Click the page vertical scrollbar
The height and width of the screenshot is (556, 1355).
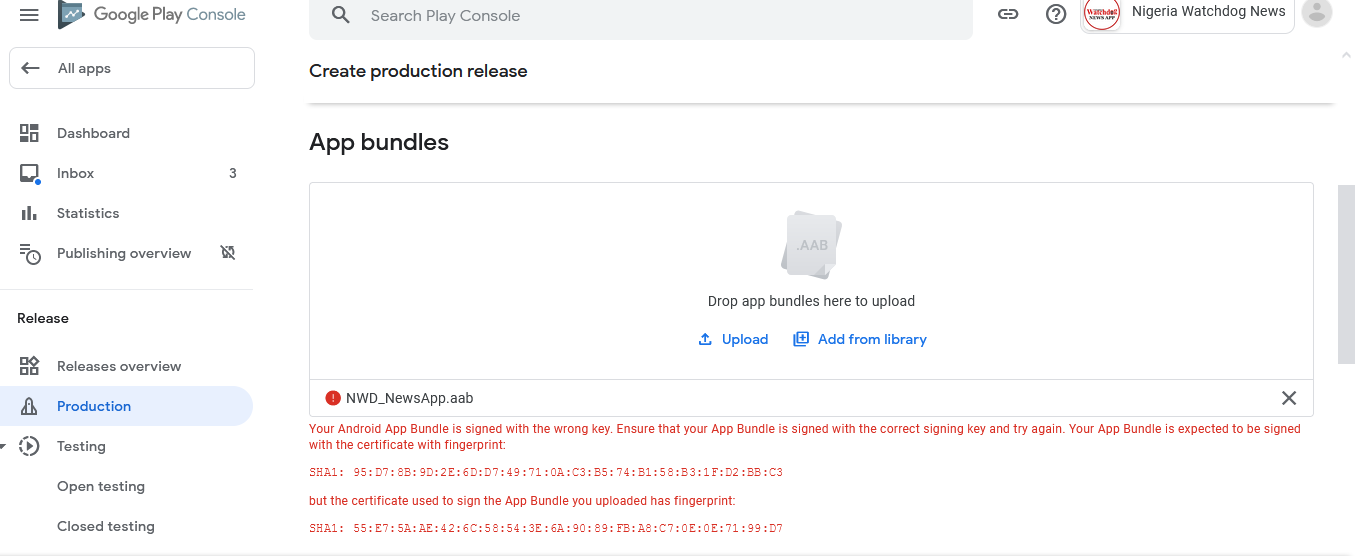coord(1345,275)
